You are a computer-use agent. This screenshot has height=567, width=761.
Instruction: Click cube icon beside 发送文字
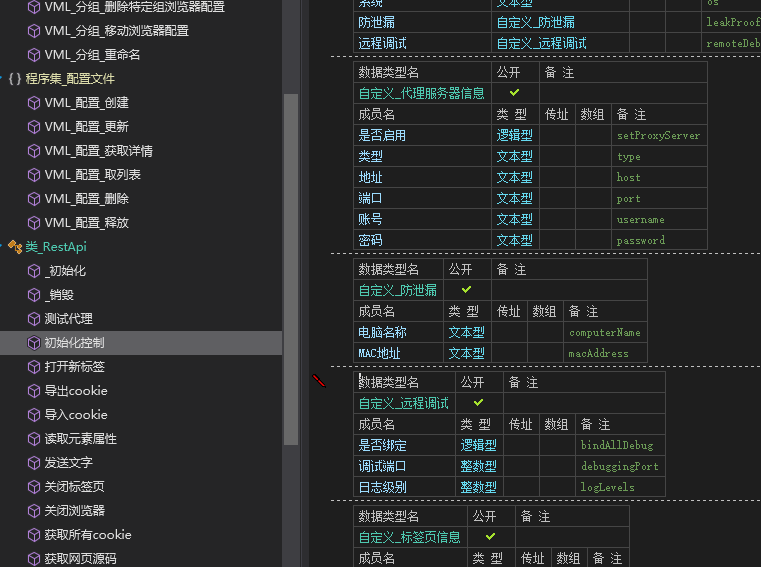33,463
